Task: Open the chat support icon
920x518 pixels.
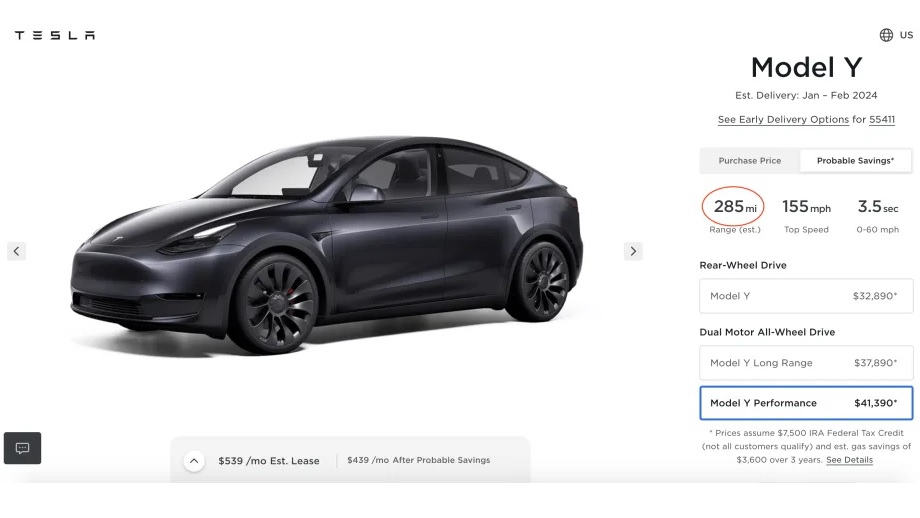Action: 22,448
